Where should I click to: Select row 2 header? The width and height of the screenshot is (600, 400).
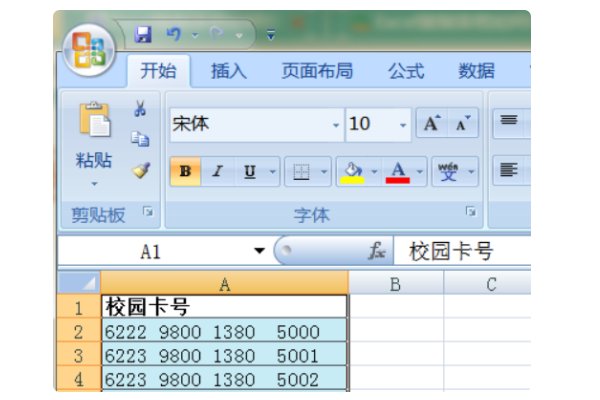79,331
